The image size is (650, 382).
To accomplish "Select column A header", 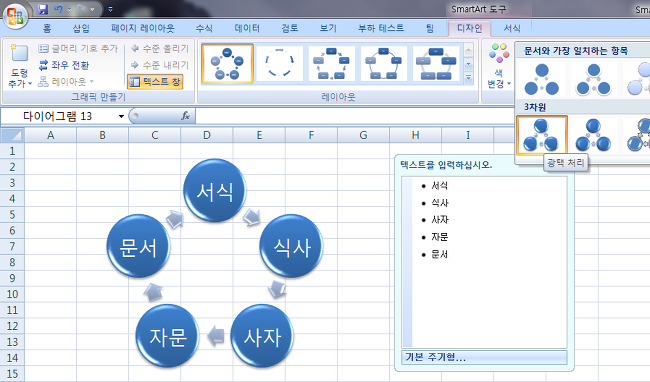I will click(x=51, y=135).
